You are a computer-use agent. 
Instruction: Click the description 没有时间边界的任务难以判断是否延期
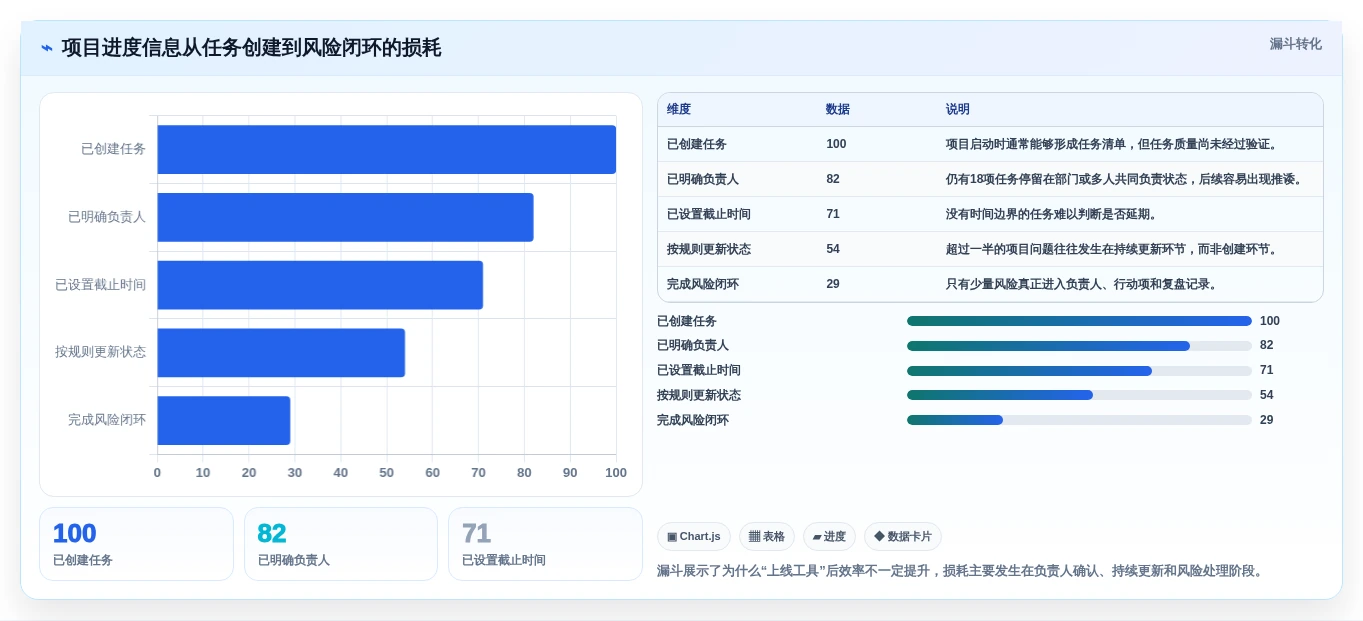click(1051, 214)
